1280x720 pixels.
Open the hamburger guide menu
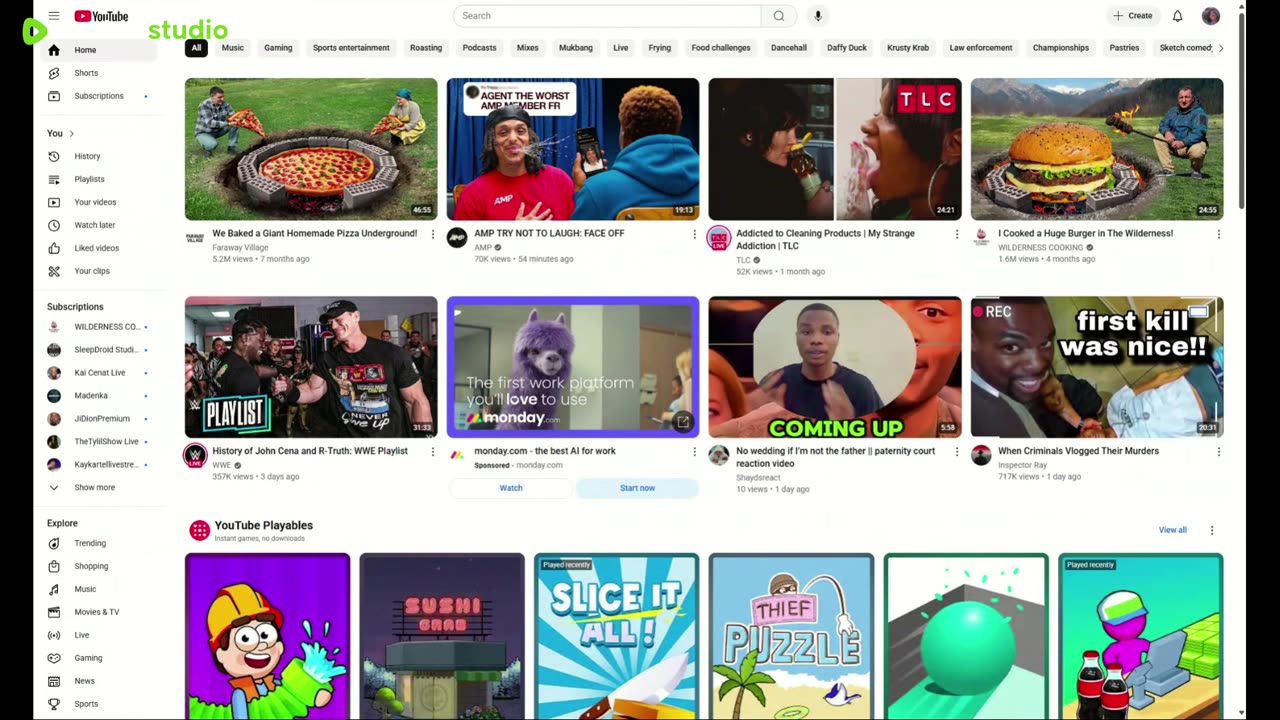tap(54, 16)
